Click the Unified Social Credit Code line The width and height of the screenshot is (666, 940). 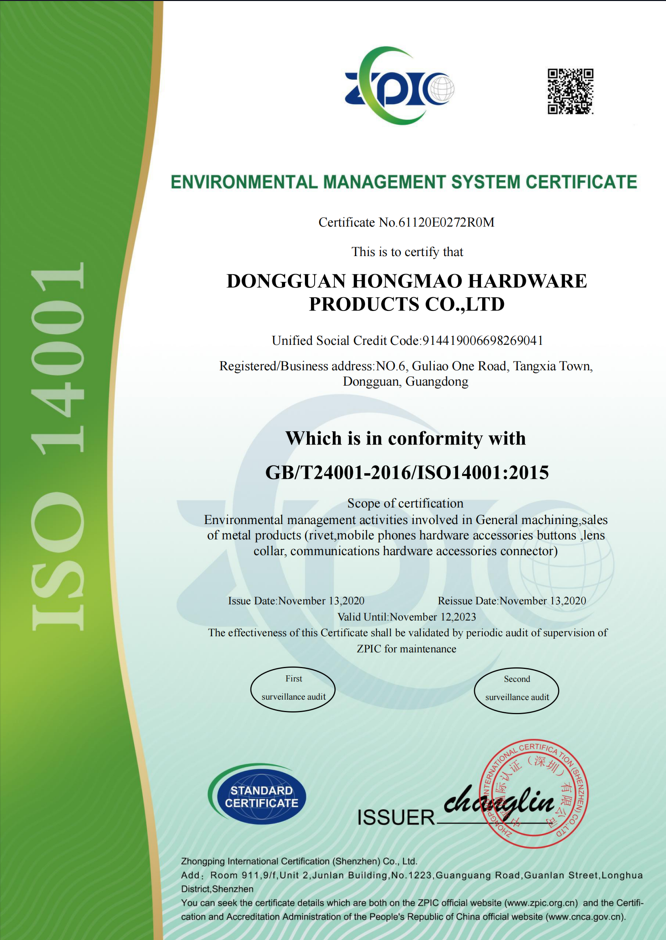pos(408,341)
